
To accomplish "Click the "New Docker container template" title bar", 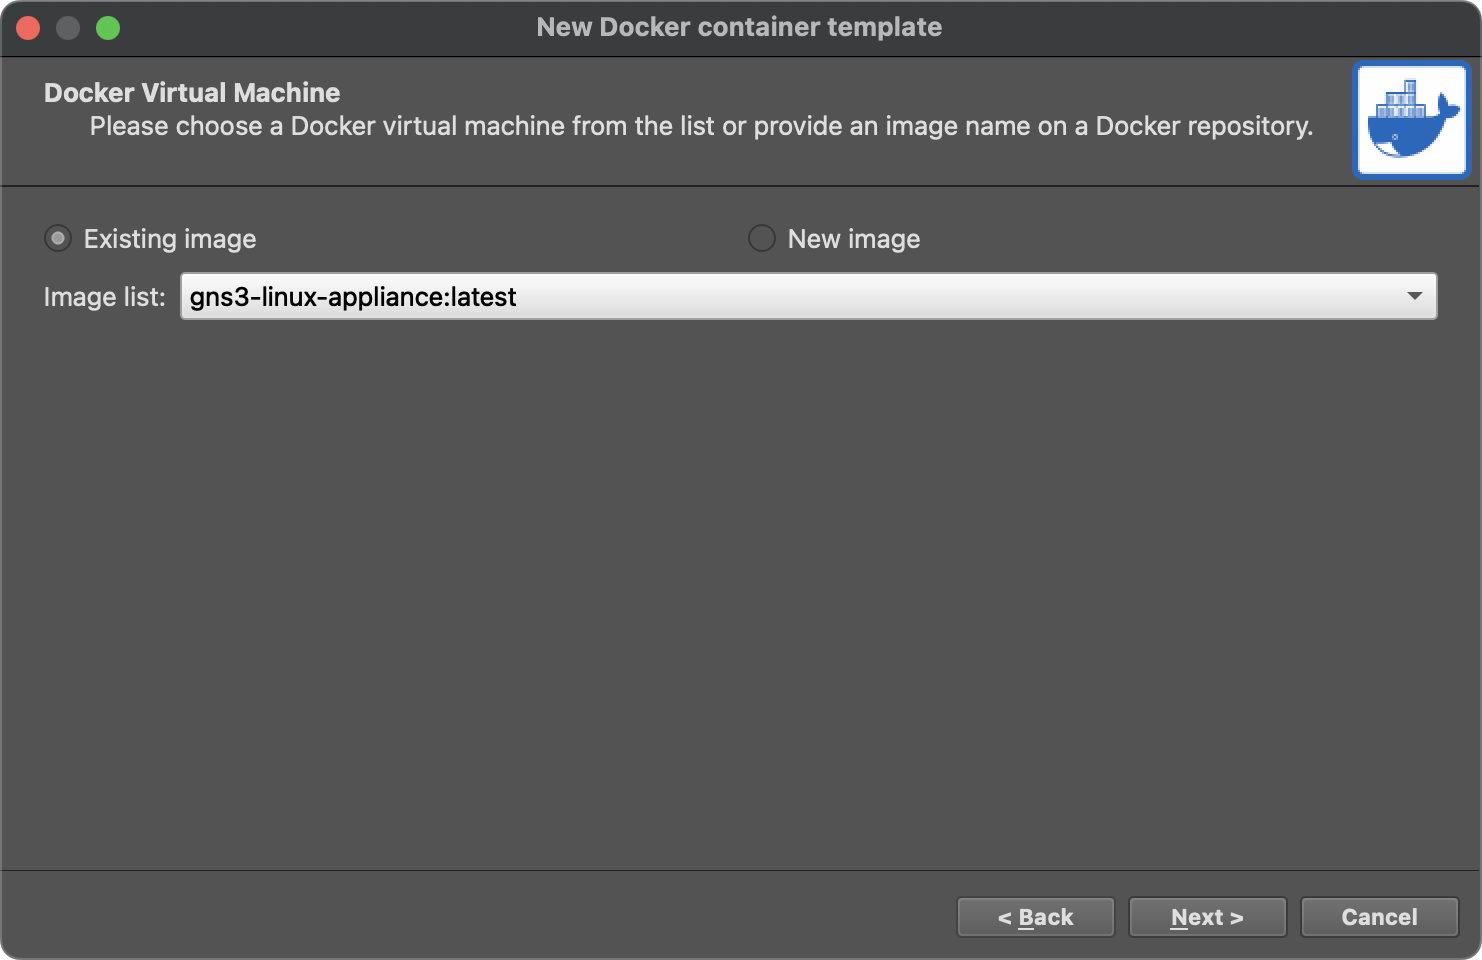I will coord(739,27).
